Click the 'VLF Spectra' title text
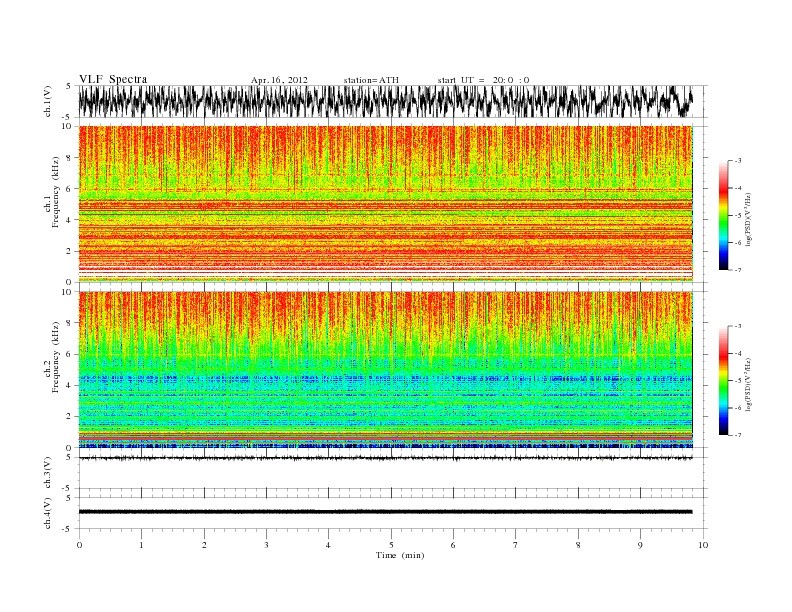 click(113, 79)
